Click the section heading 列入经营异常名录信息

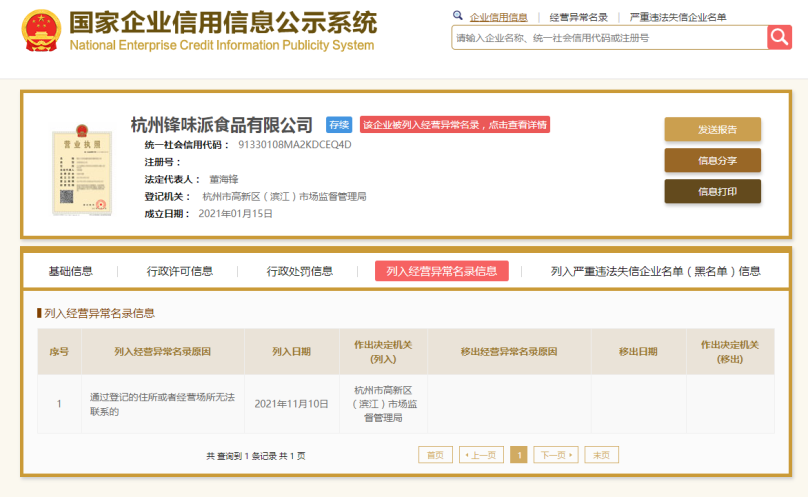click(99, 313)
